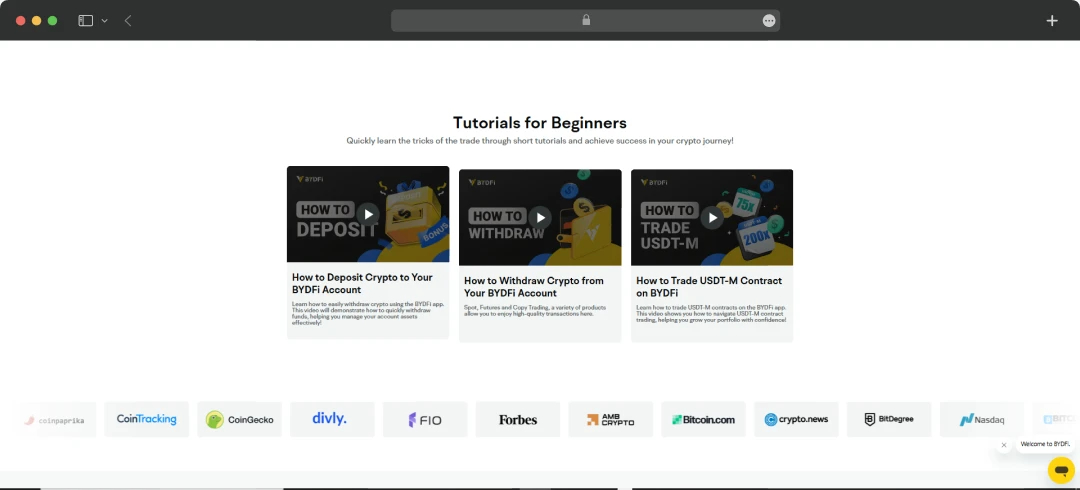The width and height of the screenshot is (1080, 490).
Task: Click the CoinTracking partner logo
Action: (x=147, y=419)
